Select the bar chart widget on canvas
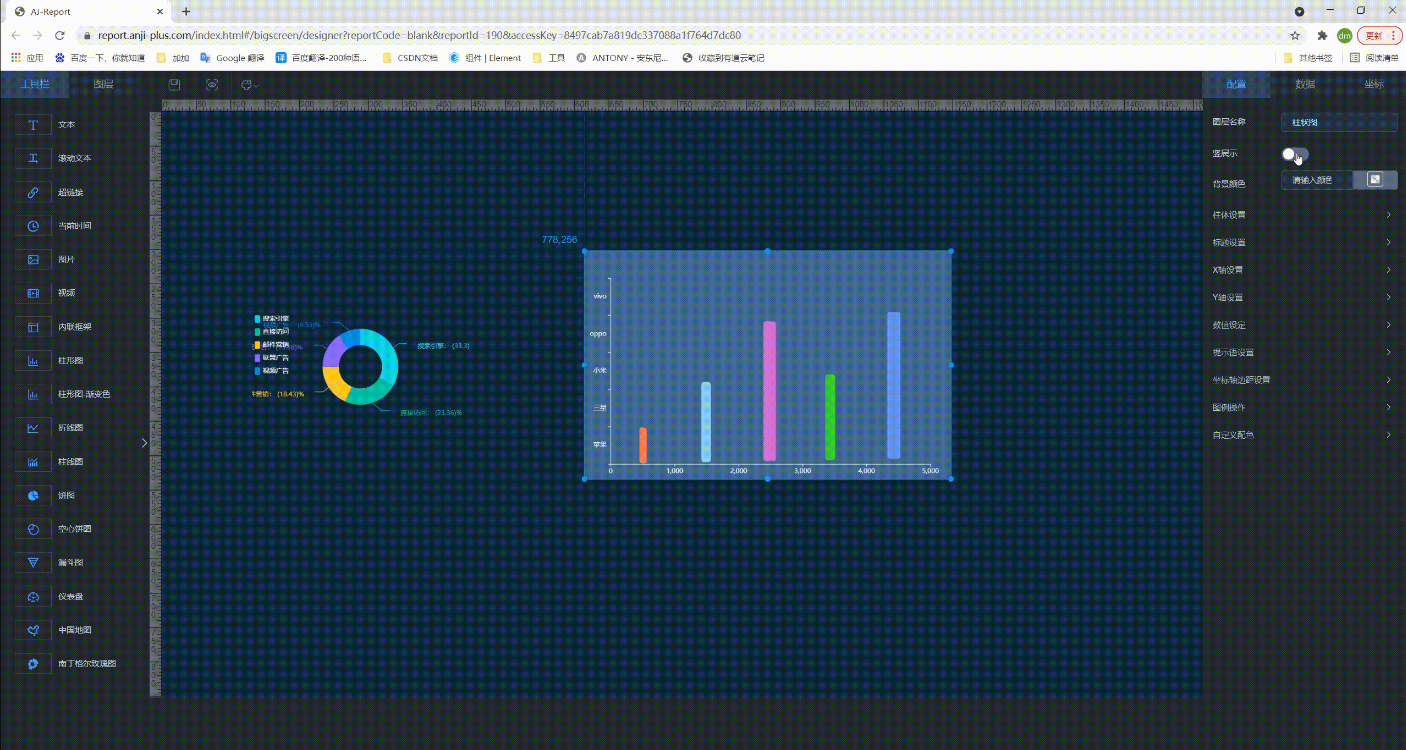Image resolution: width=1406 pixels, height=750 pixels. click(767, 365)
